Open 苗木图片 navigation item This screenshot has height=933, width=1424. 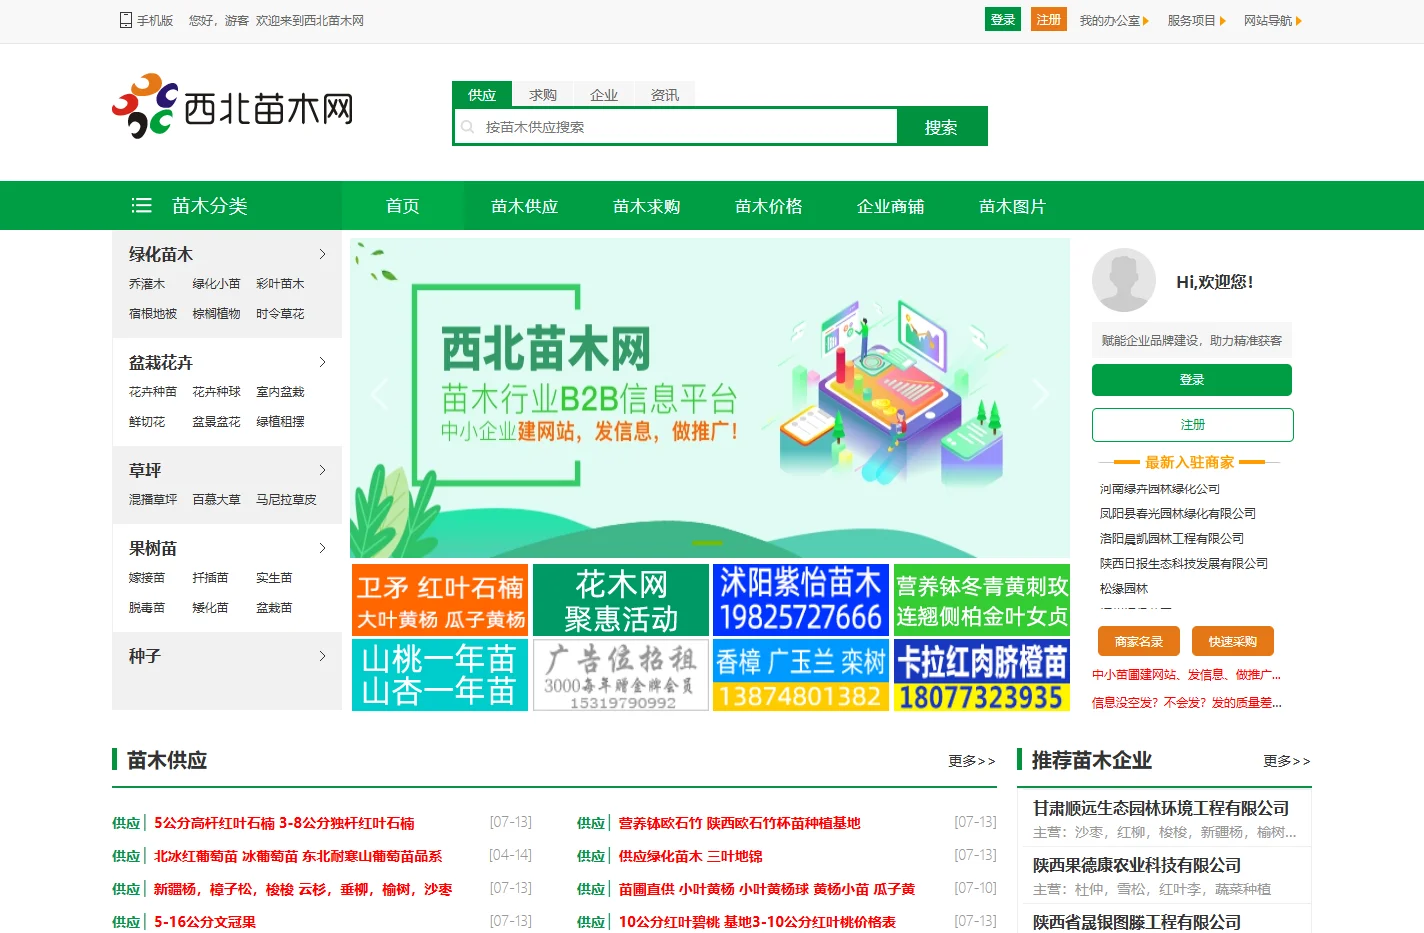coord(1013,206)
